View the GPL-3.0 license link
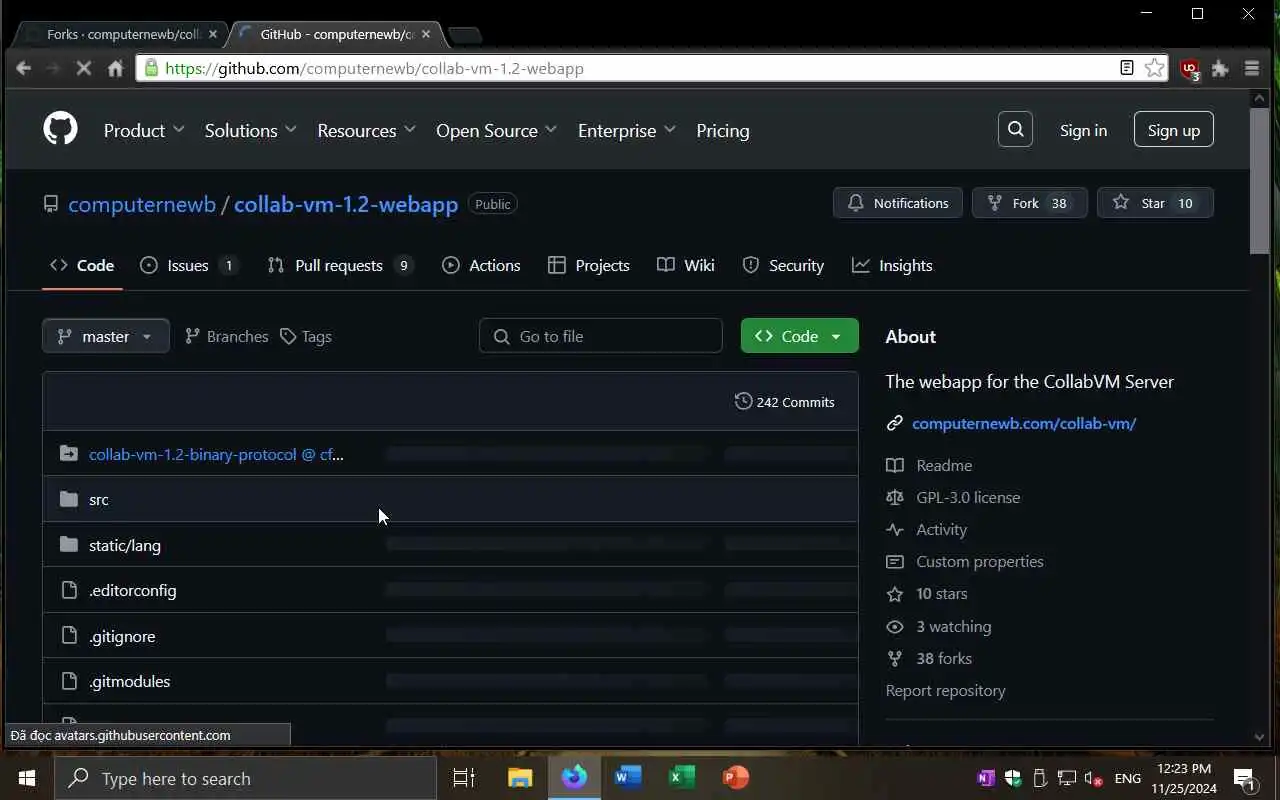The image size is (1280, 800). (x=968, y=497)
